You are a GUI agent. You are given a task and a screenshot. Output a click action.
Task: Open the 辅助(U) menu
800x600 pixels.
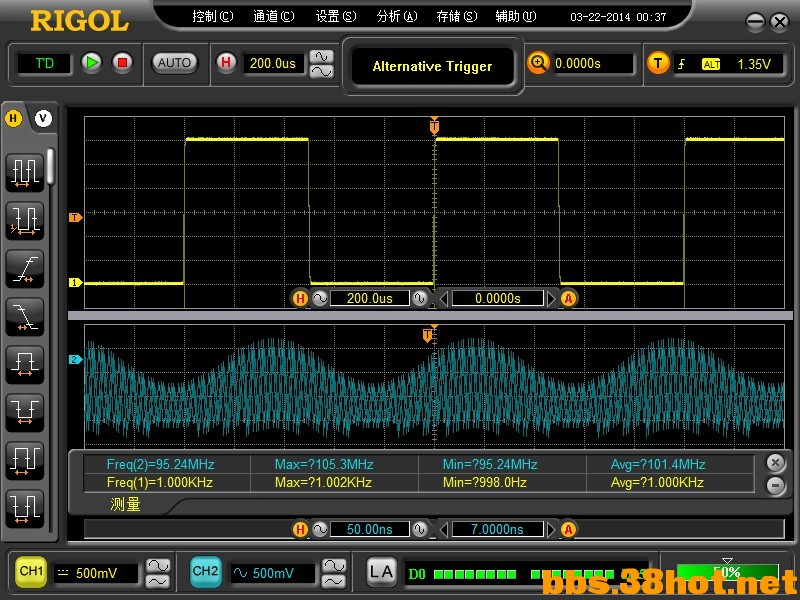(516, 17)
